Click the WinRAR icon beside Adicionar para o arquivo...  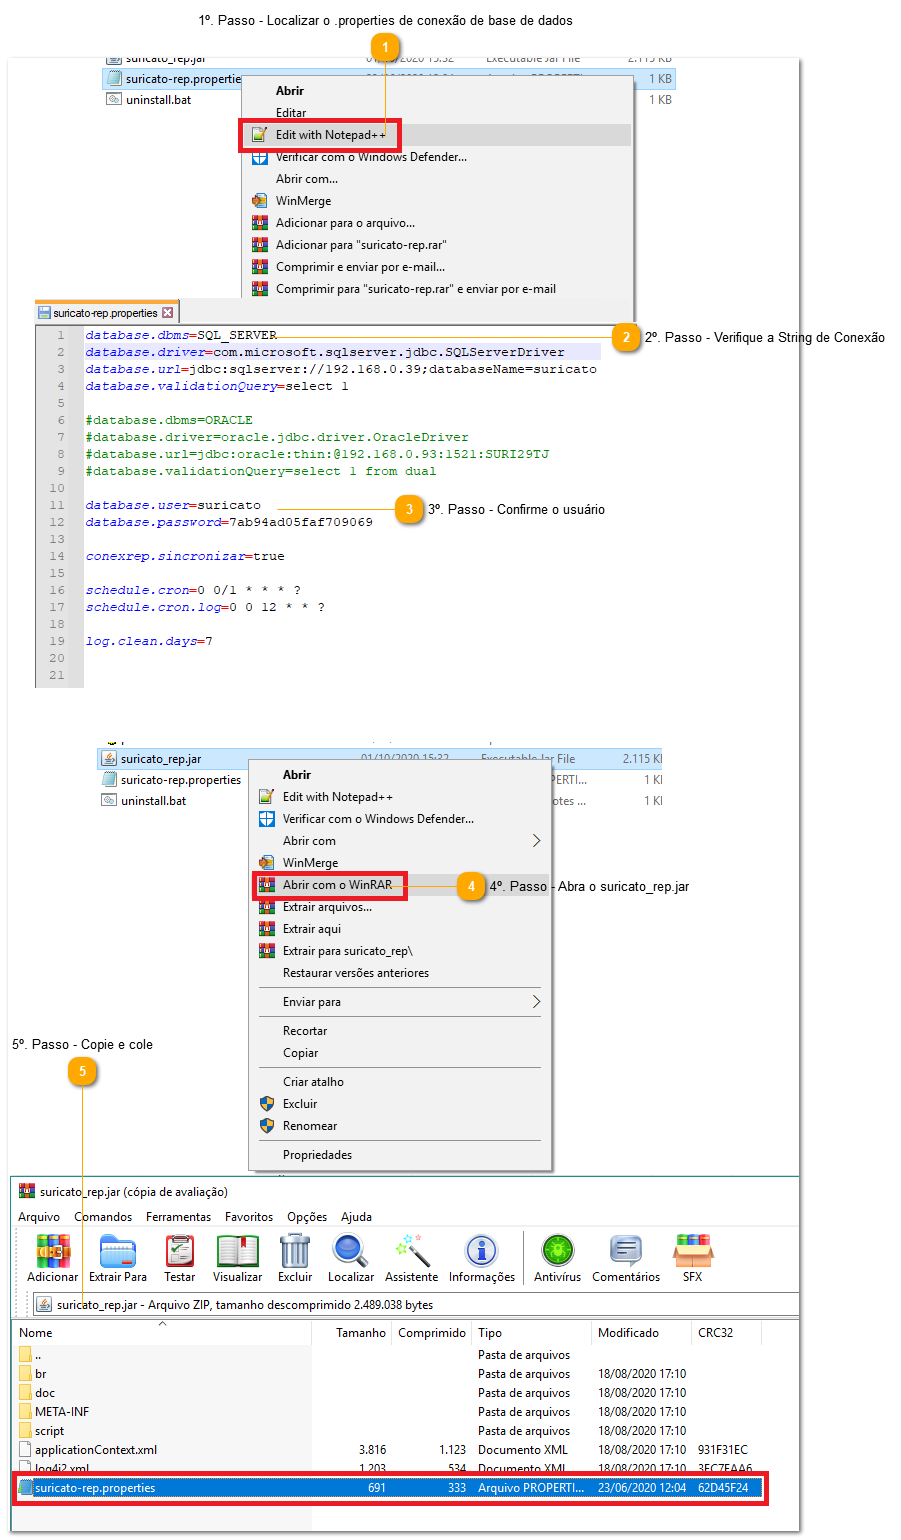coord(260,223)
